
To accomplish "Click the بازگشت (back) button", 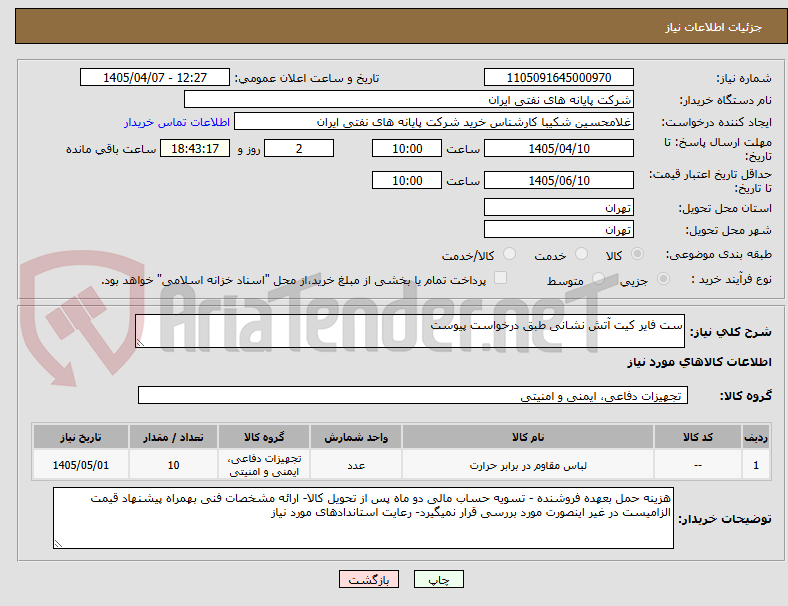I will pyautogui.click(x=369, y=579).
